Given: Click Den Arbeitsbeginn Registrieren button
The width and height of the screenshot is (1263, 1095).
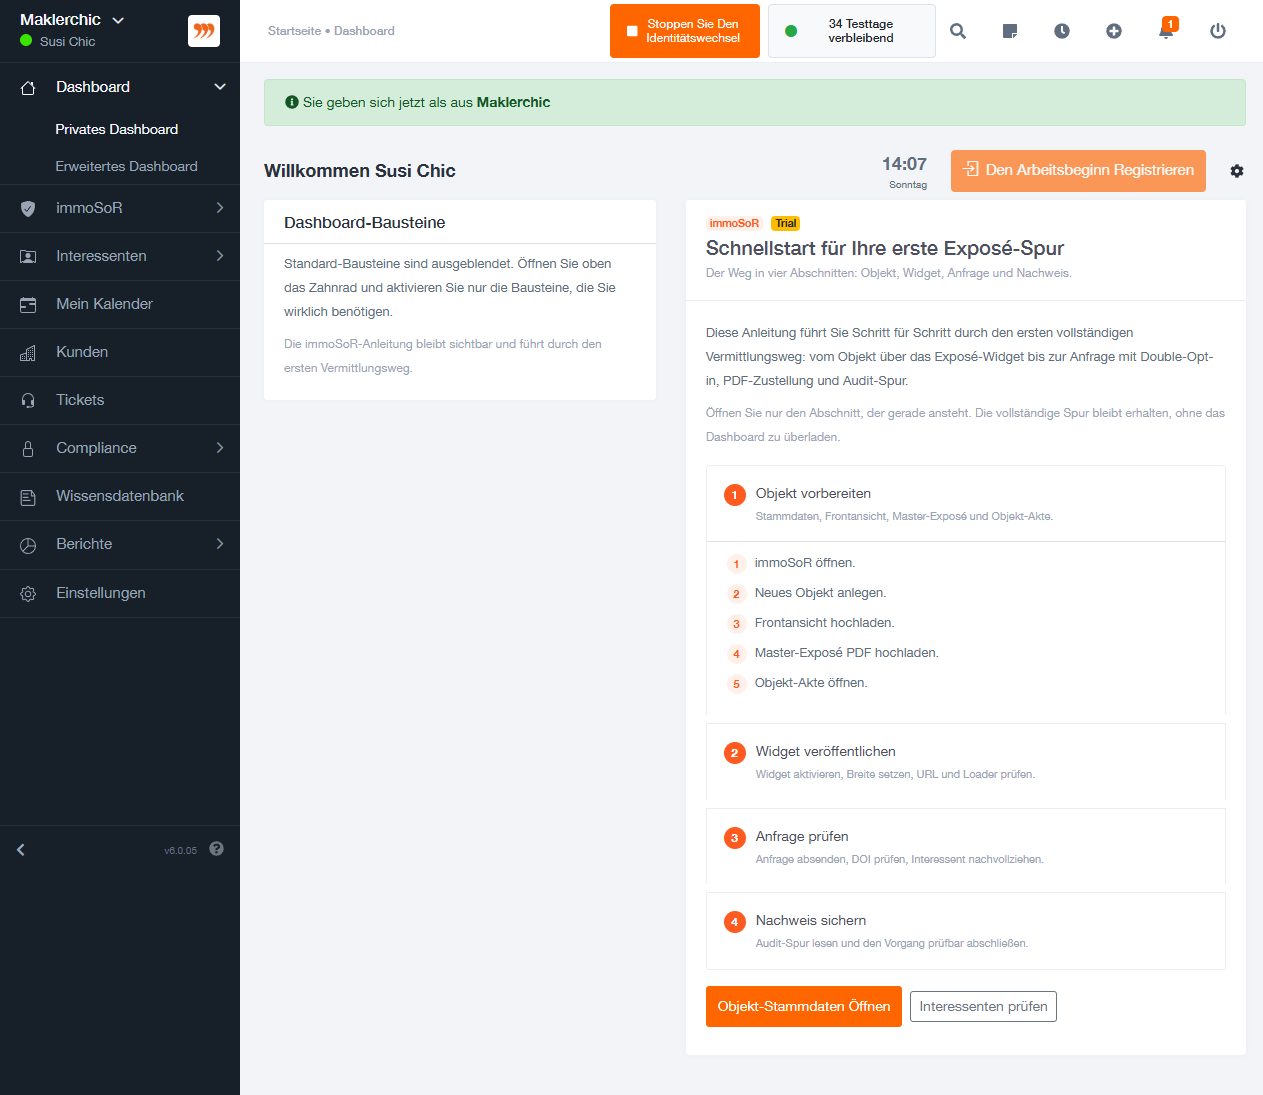Looking at the screenshot, I should coord(1078,170).
